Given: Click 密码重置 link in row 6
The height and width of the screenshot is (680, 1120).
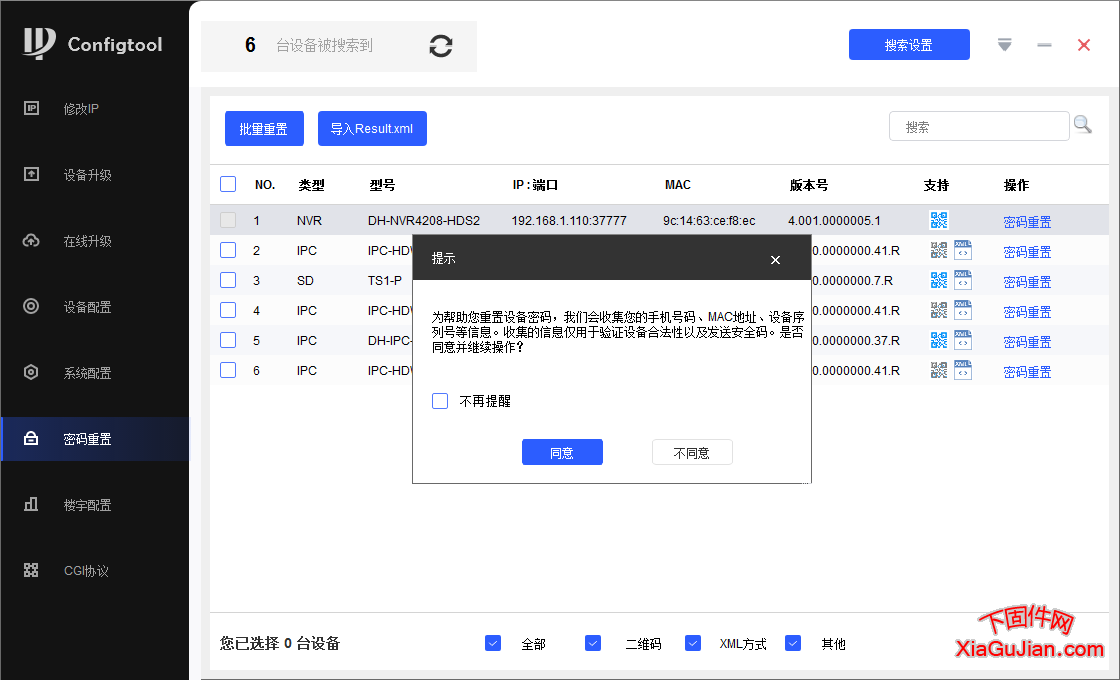Looking at the screenshot, I should coord(1027,371).
